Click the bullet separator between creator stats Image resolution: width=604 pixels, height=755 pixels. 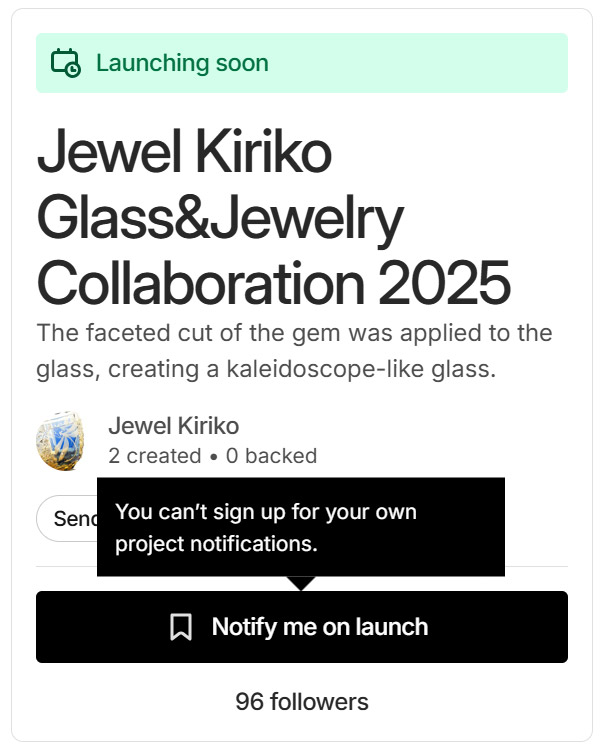coord(214,457)
